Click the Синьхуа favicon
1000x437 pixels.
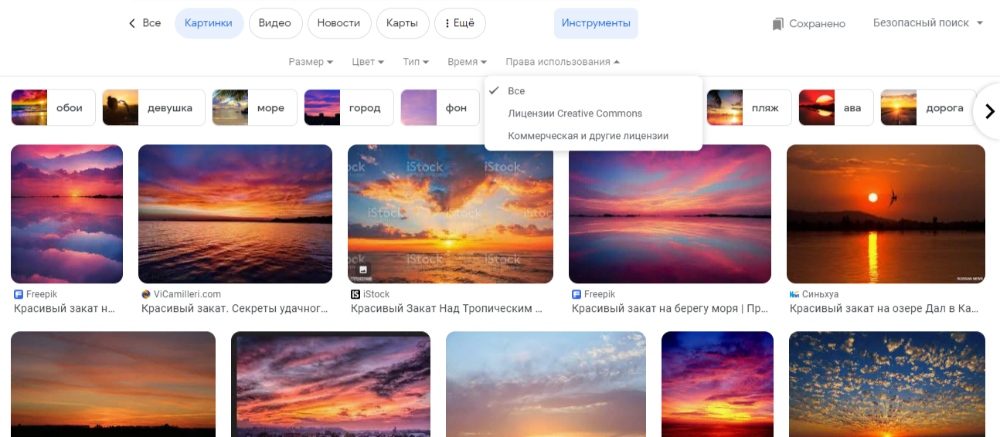pyautogui.click(x=794, y=294)
